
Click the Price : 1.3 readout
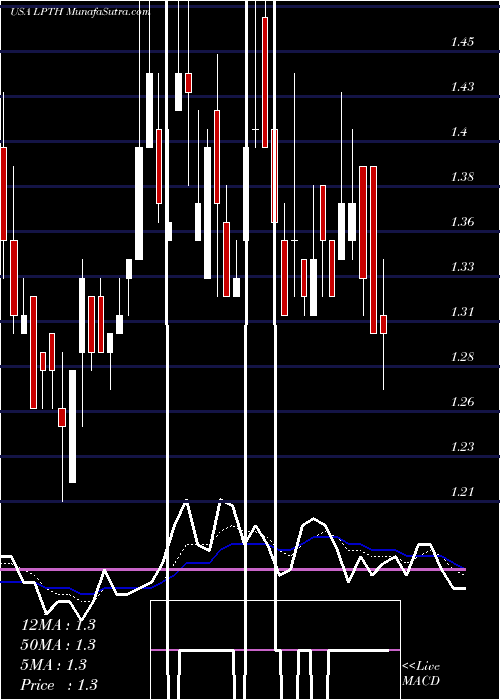[59, 685]
